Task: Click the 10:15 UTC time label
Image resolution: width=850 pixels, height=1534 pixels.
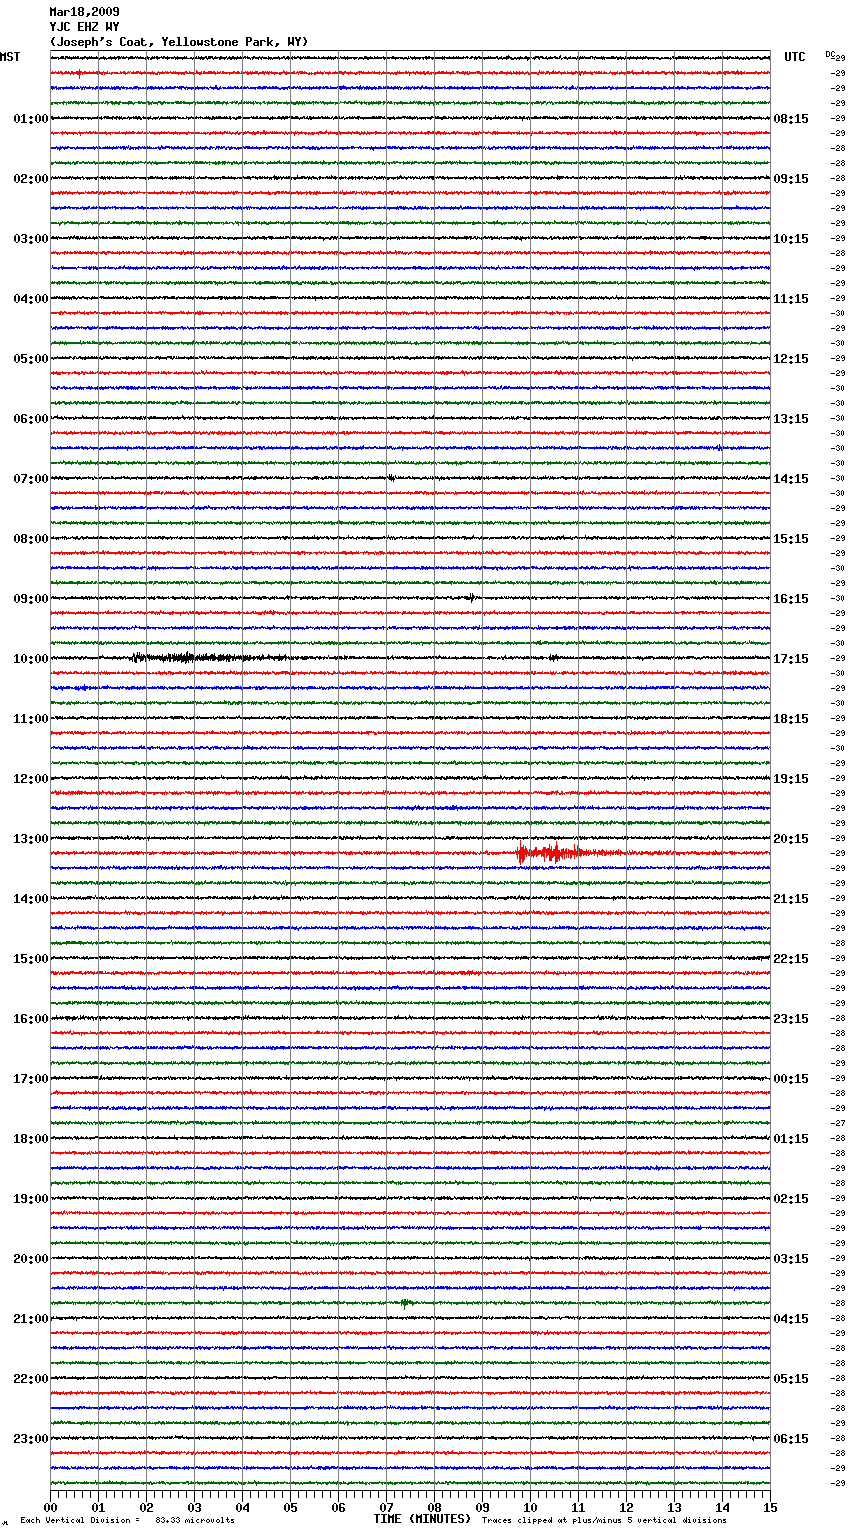Action: click(791, 239)
